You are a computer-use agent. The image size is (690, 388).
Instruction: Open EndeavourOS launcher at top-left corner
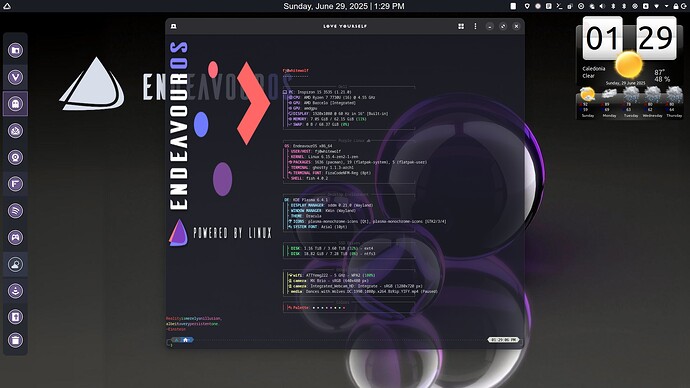(7, 6)
